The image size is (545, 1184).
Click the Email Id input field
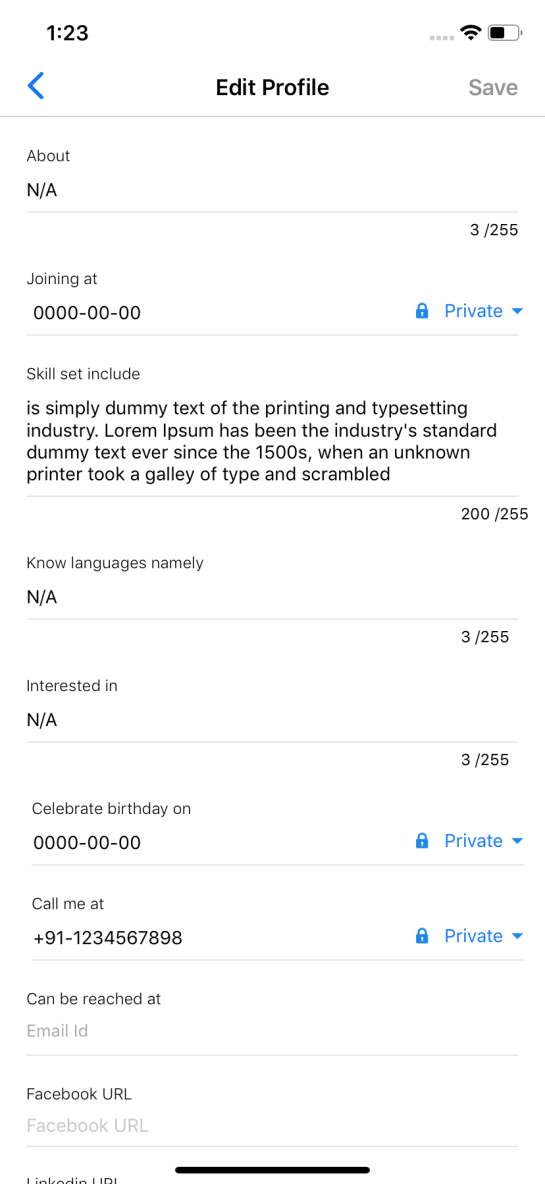point(272,1031)
